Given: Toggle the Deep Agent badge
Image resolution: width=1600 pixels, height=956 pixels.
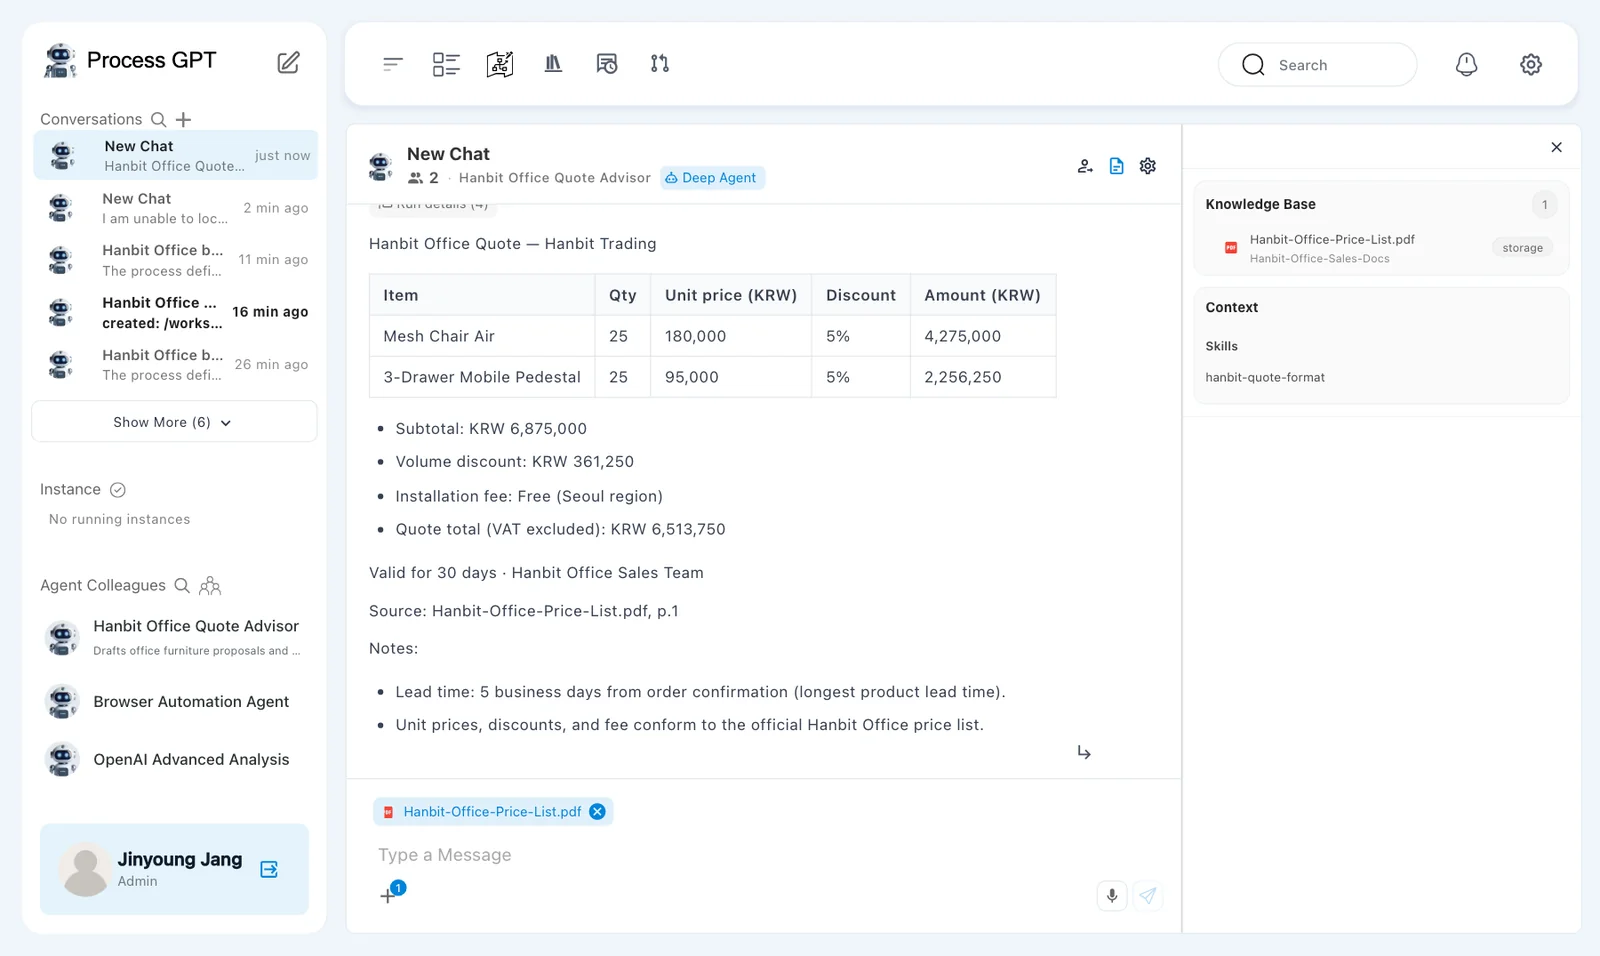Looking at the screenshot, I should click(x=712, y=178).
